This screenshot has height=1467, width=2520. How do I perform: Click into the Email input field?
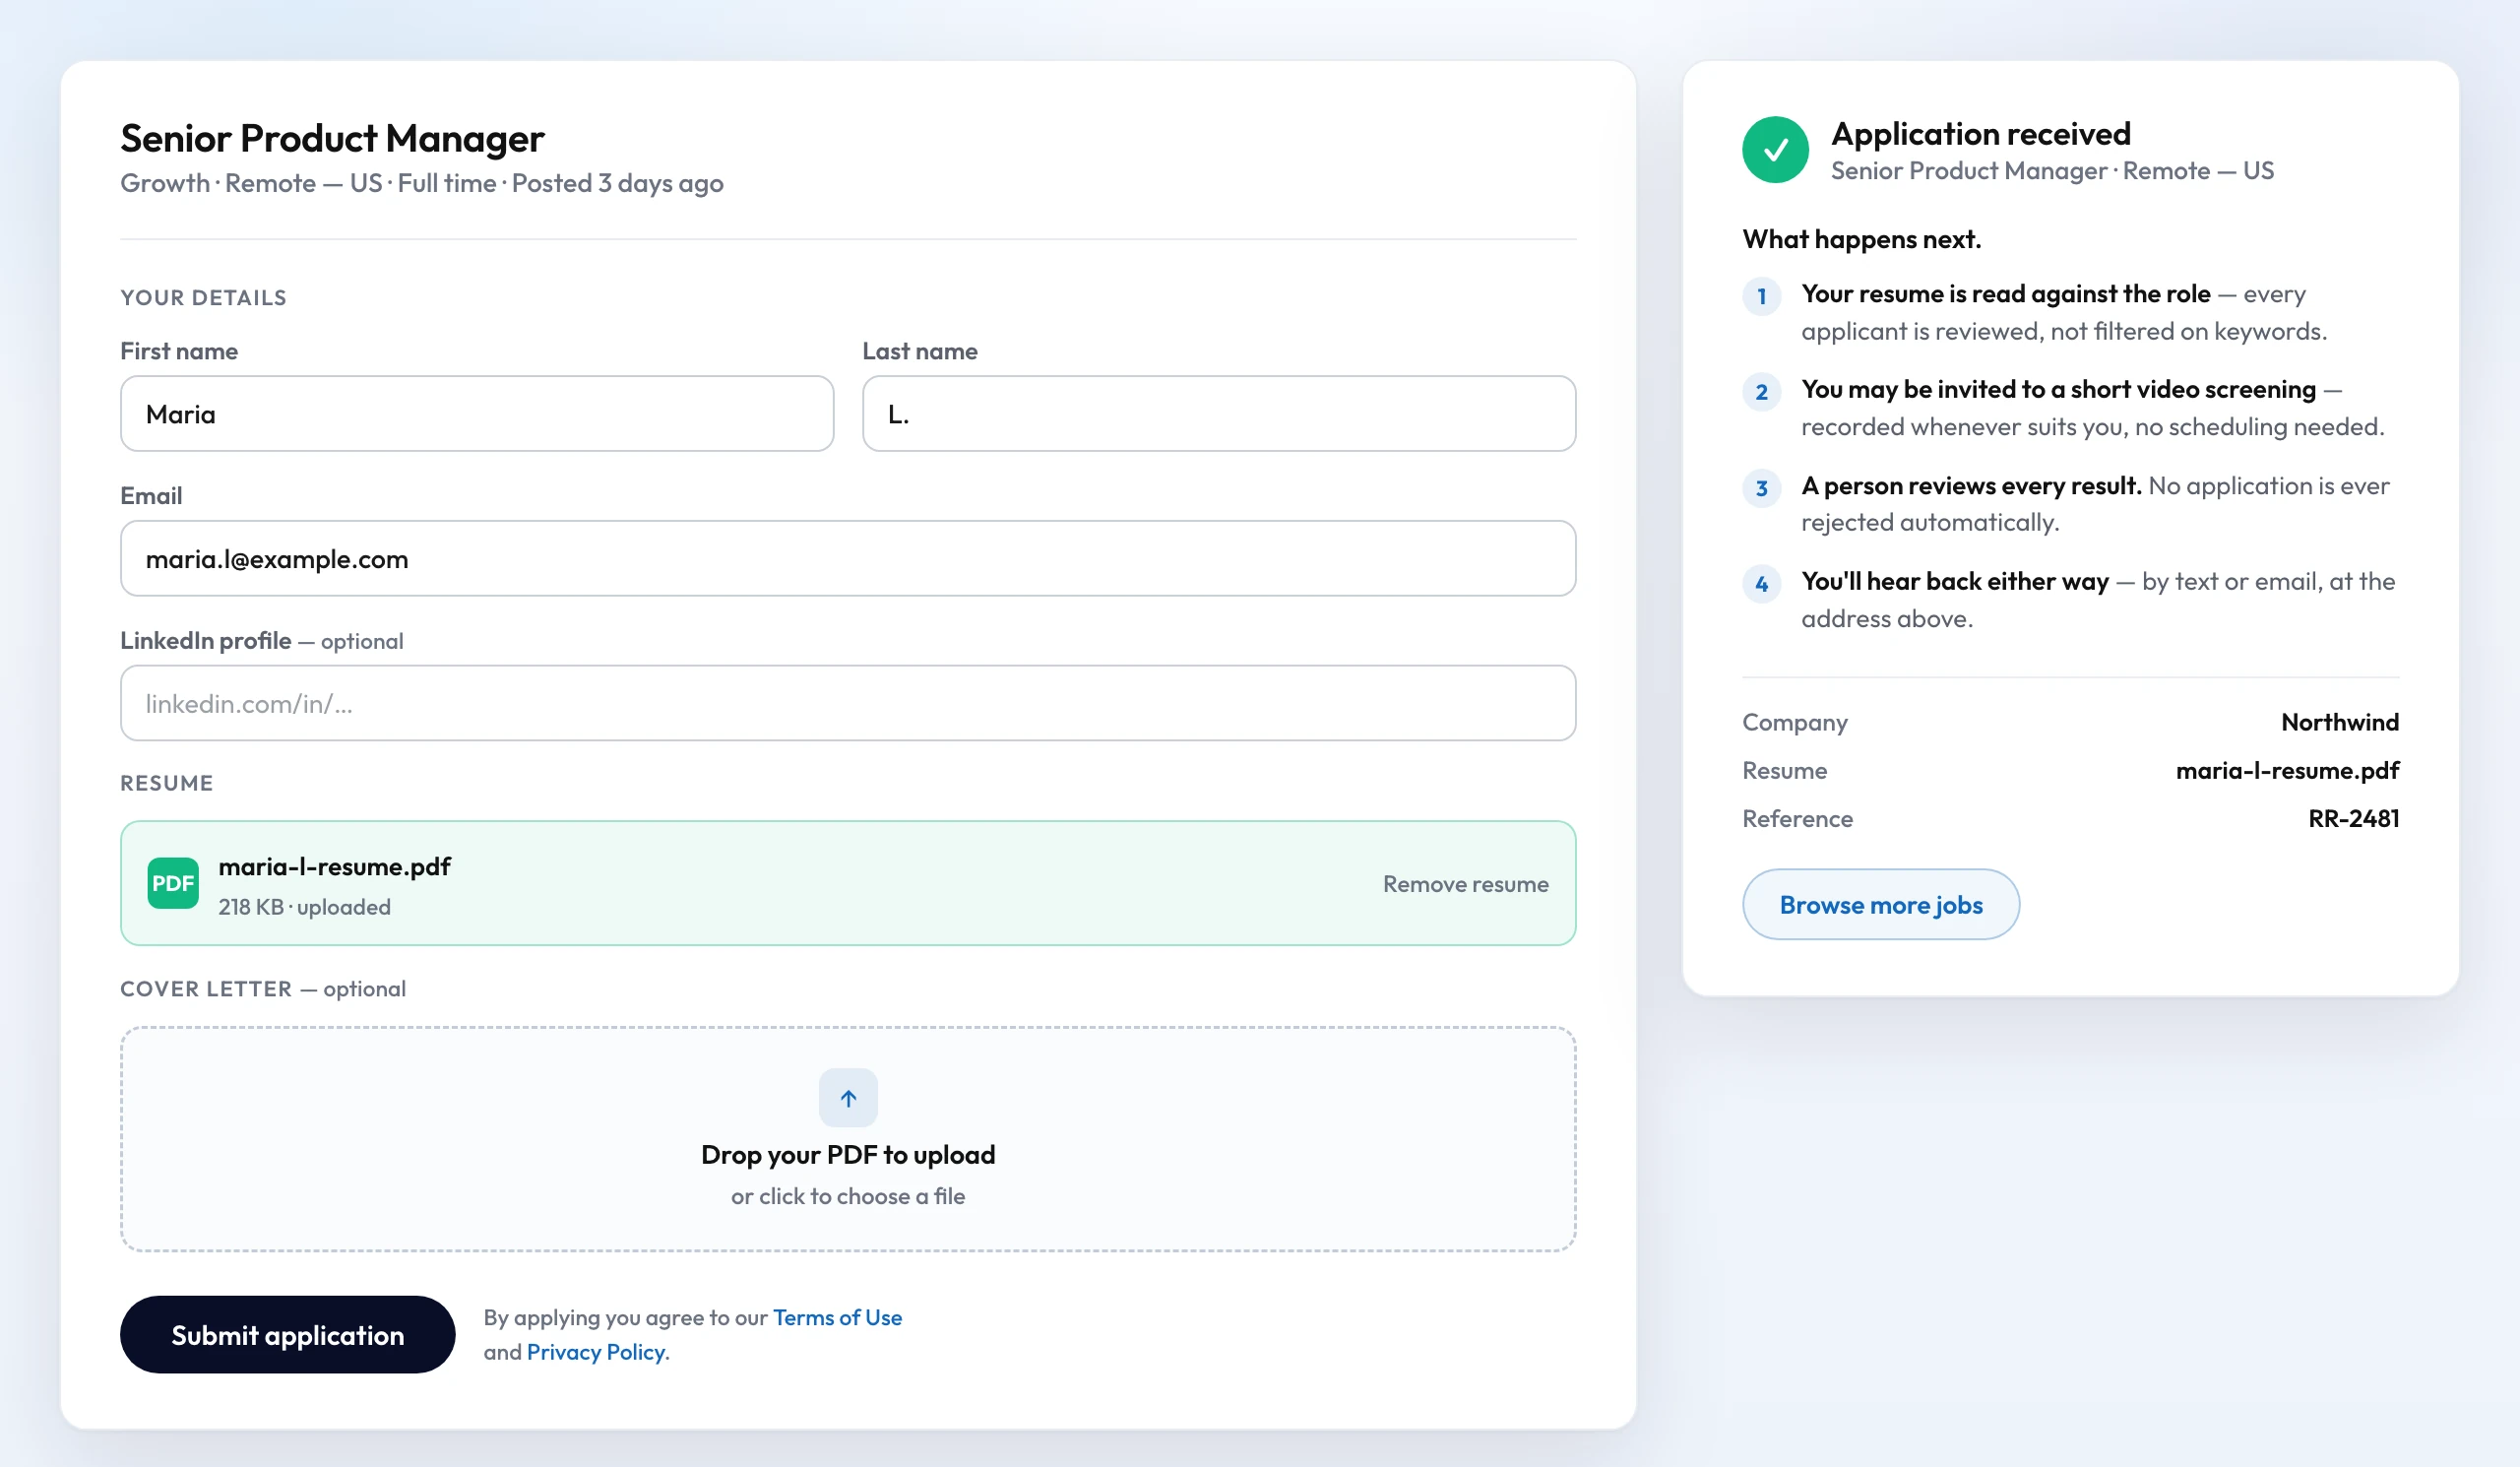[848, 559]
